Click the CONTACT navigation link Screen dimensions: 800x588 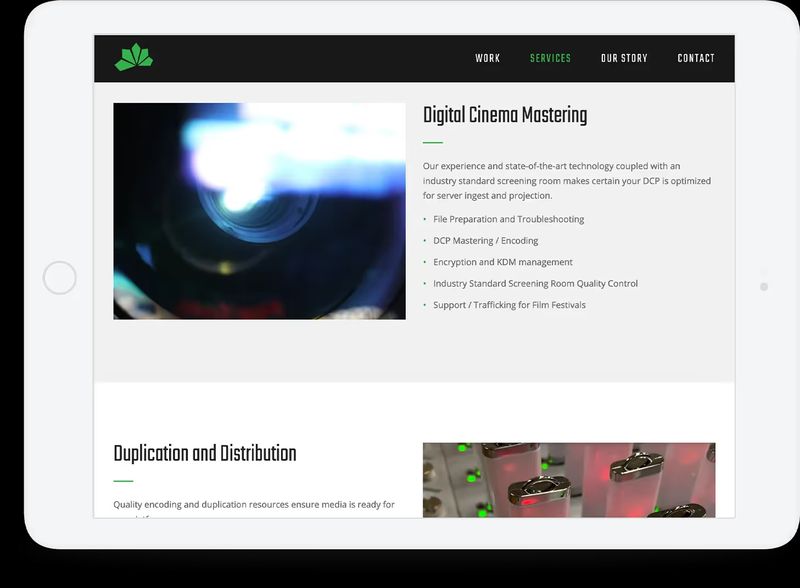tap(697, 58)
